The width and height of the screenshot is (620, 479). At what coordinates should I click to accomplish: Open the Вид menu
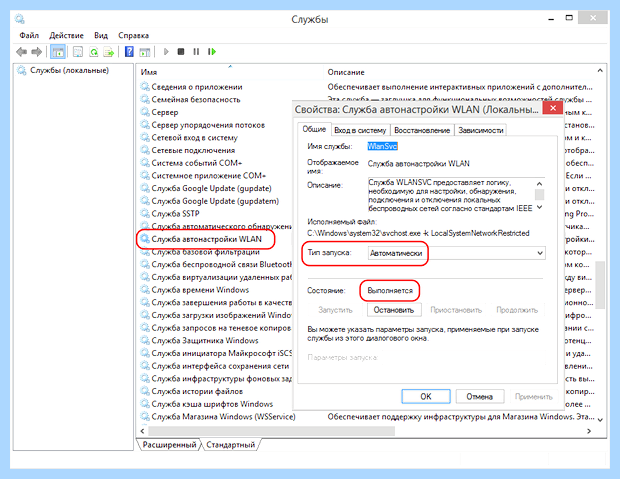101,35
